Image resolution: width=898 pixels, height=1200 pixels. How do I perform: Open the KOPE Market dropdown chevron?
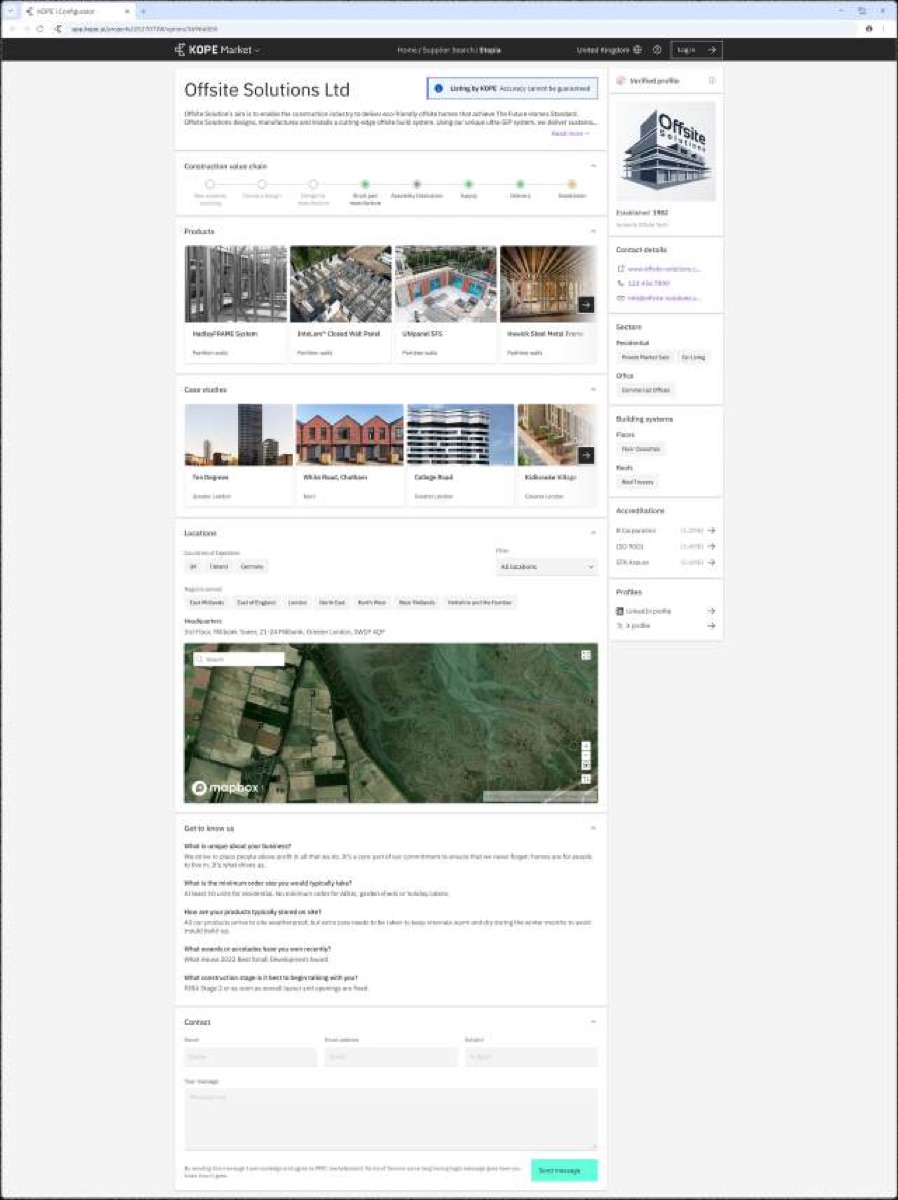(x=257, y=50)
